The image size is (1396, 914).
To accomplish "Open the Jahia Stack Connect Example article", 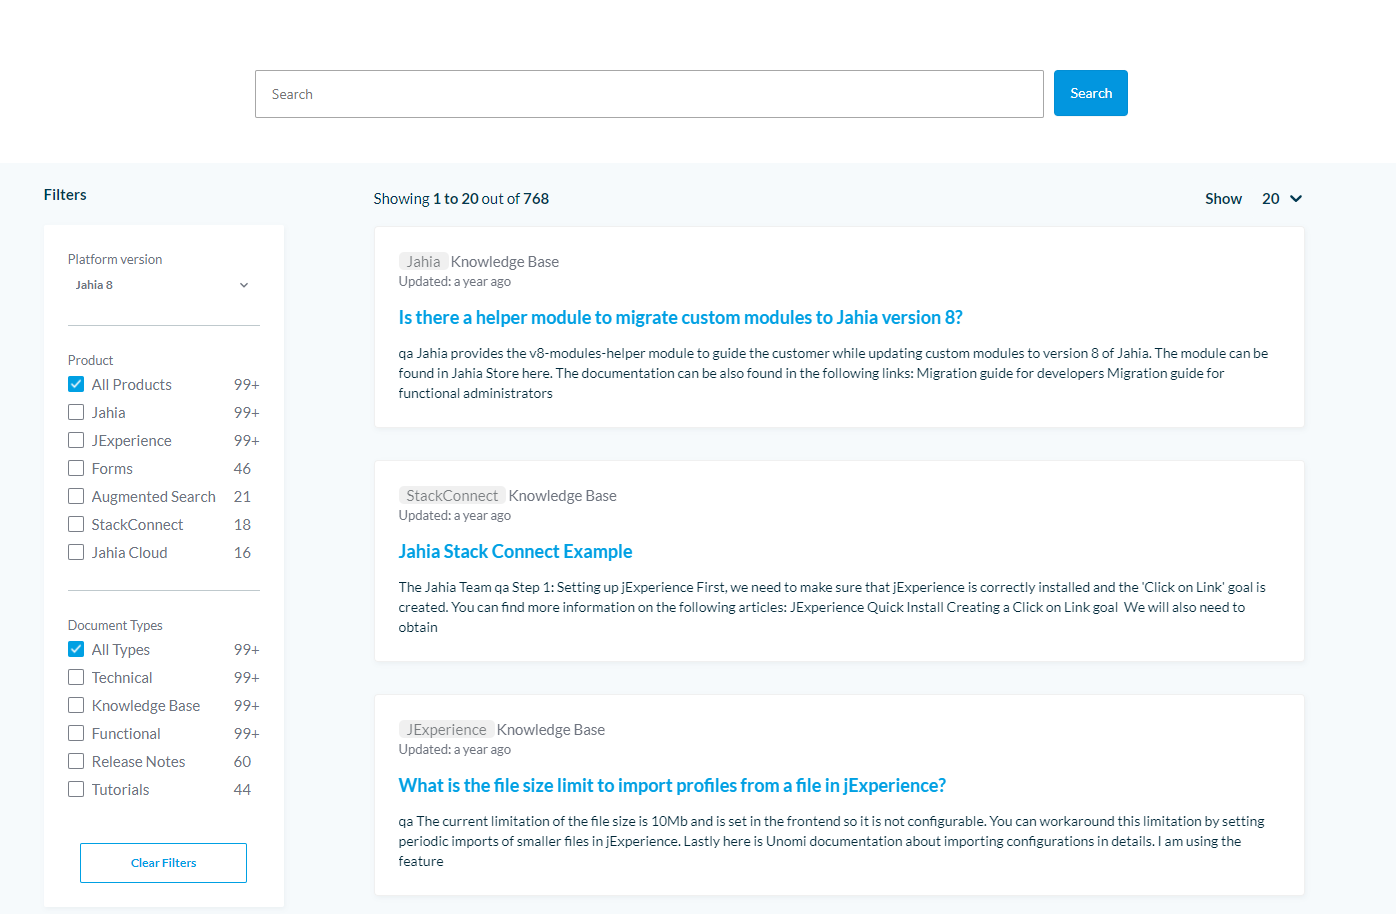I will click(515, 551).
